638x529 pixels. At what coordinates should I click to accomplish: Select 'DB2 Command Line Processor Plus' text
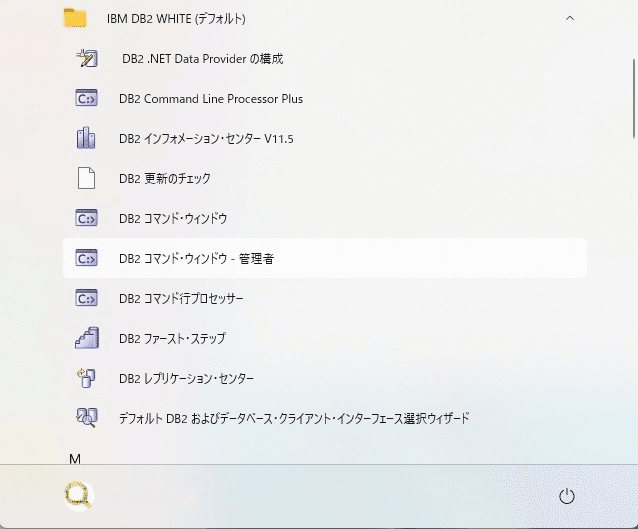click(211, 99)
